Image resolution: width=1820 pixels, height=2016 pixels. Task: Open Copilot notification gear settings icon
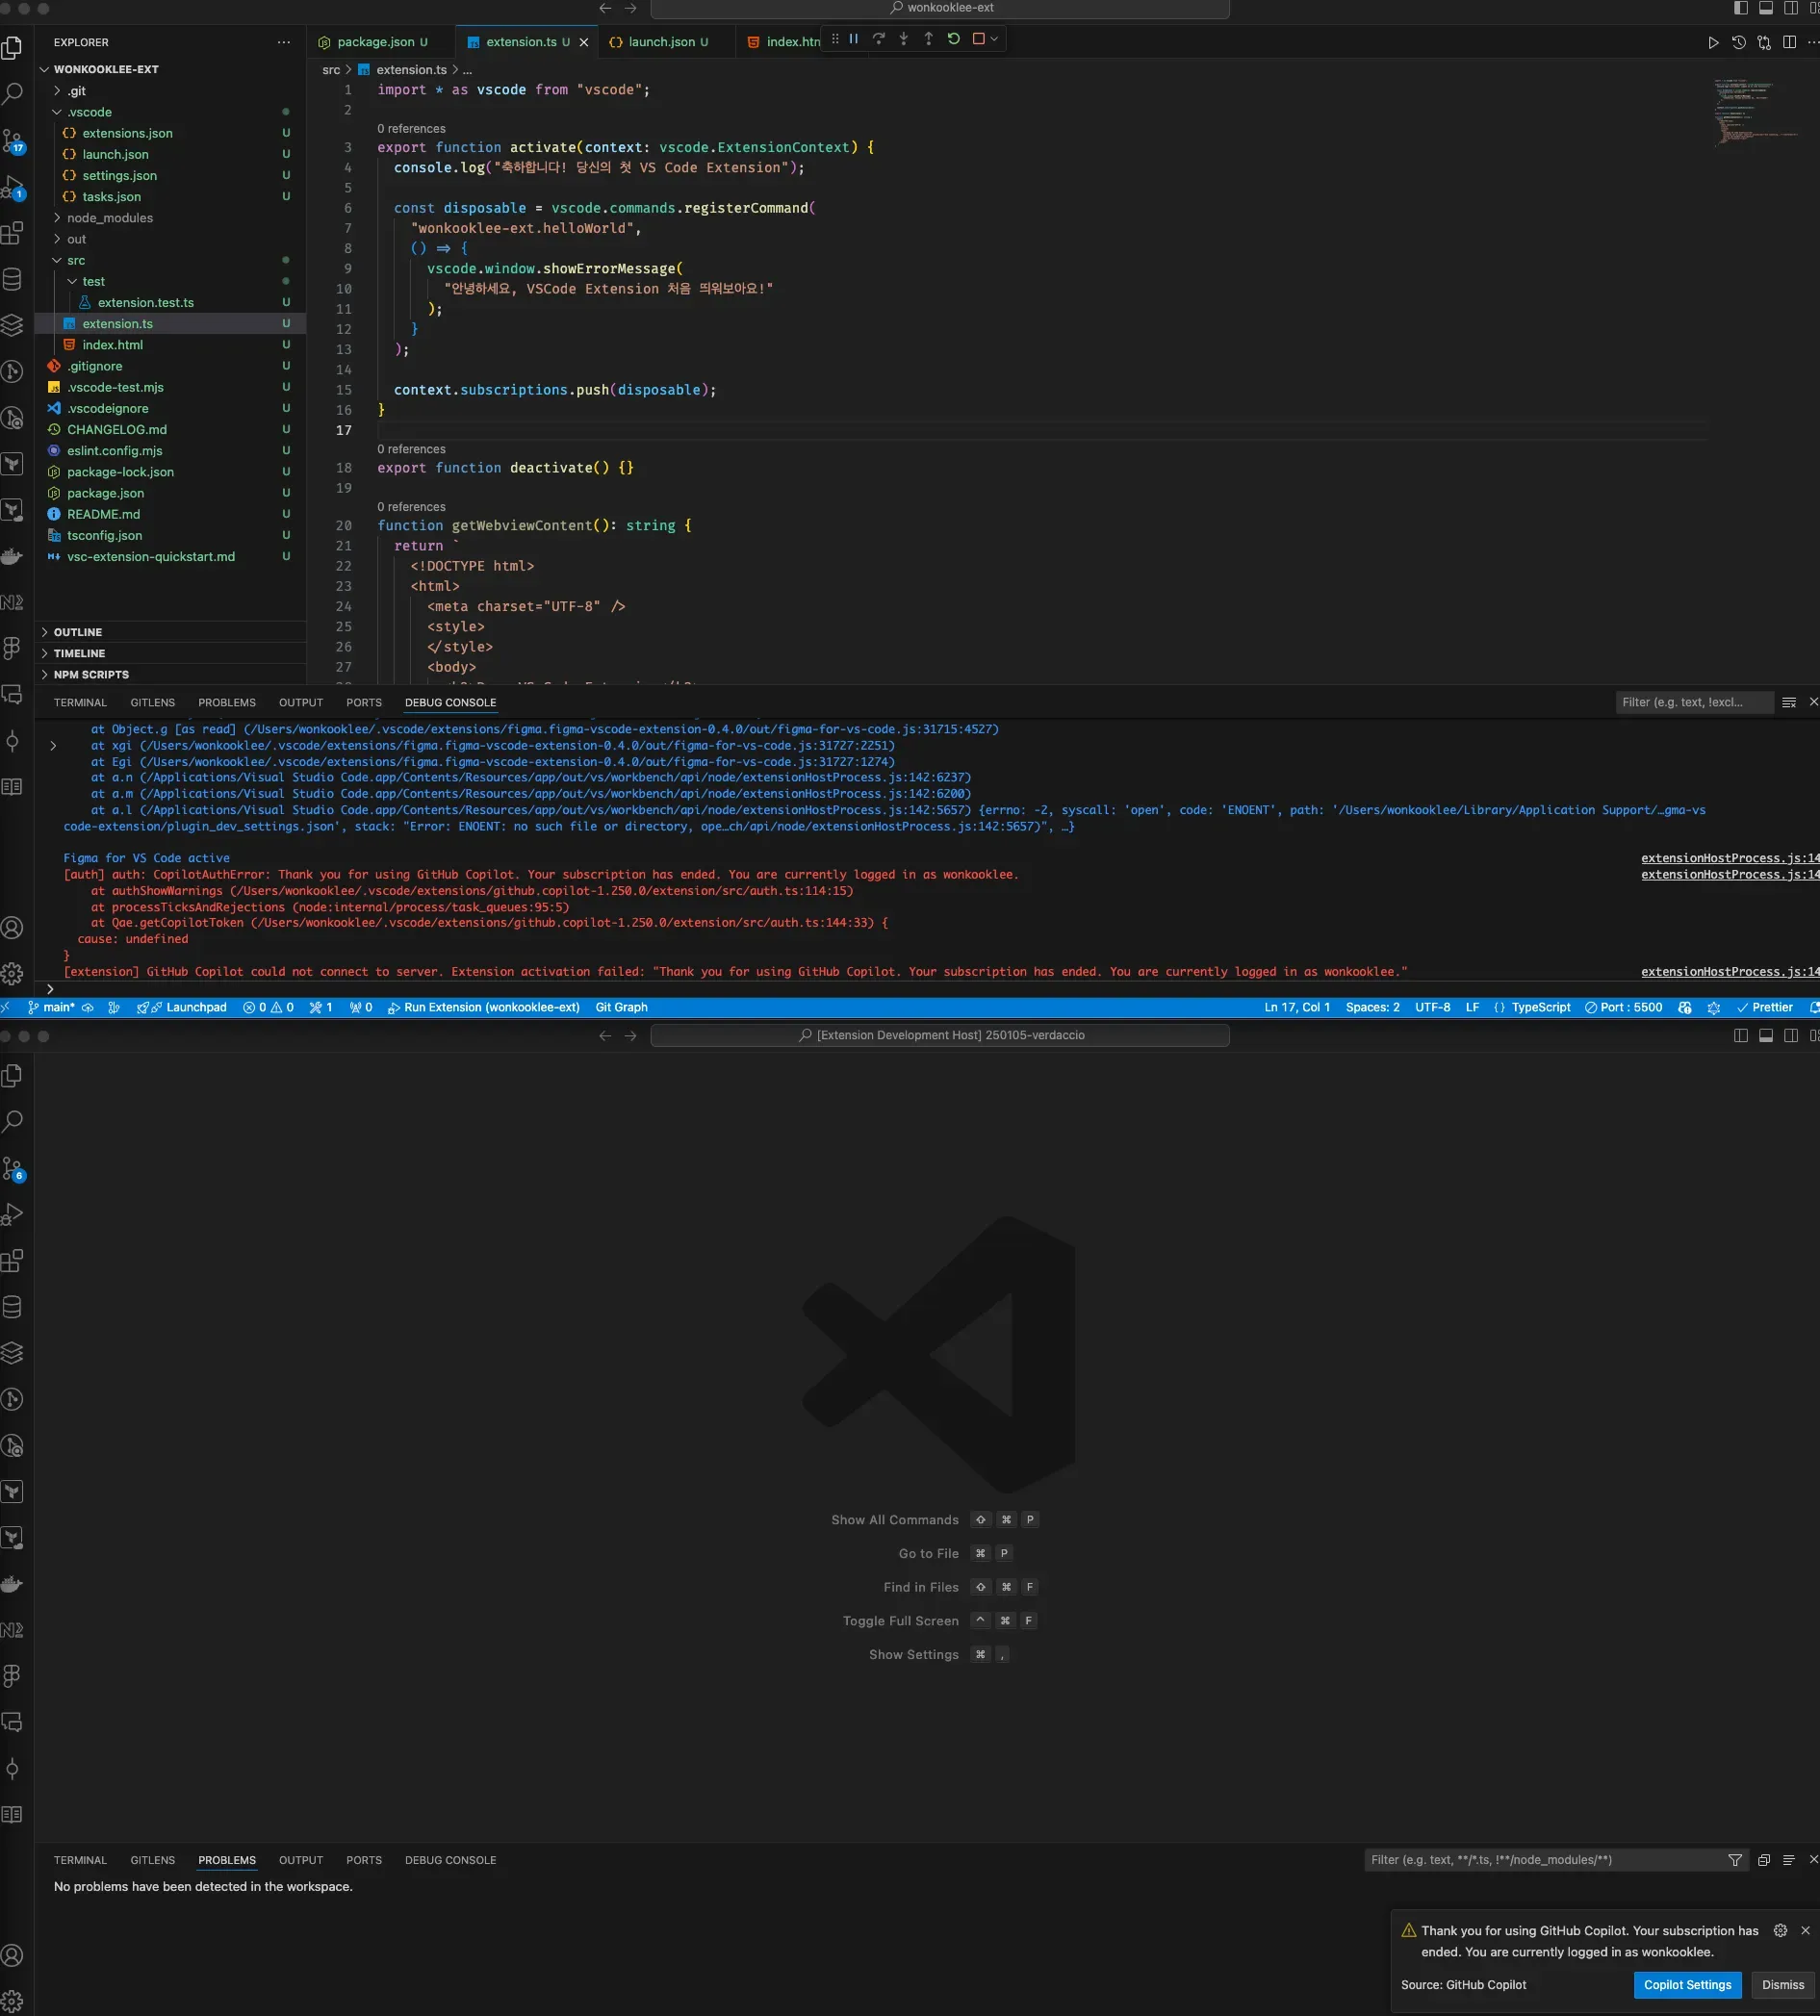(1780, 1930)
